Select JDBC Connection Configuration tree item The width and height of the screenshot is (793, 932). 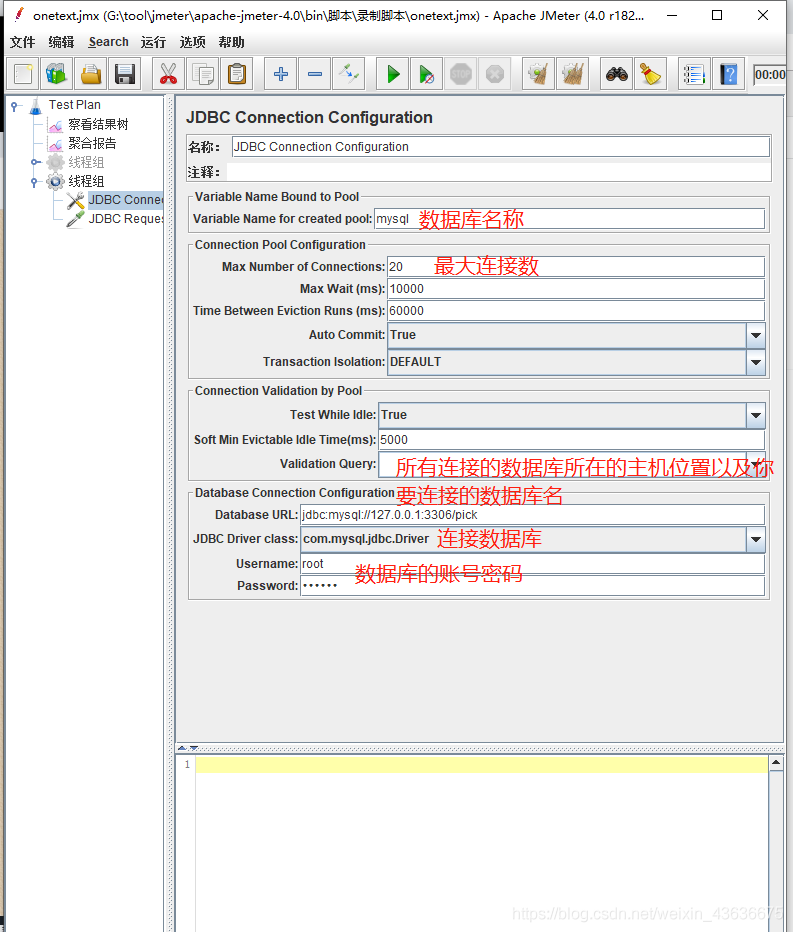click(x=125, y=200)
